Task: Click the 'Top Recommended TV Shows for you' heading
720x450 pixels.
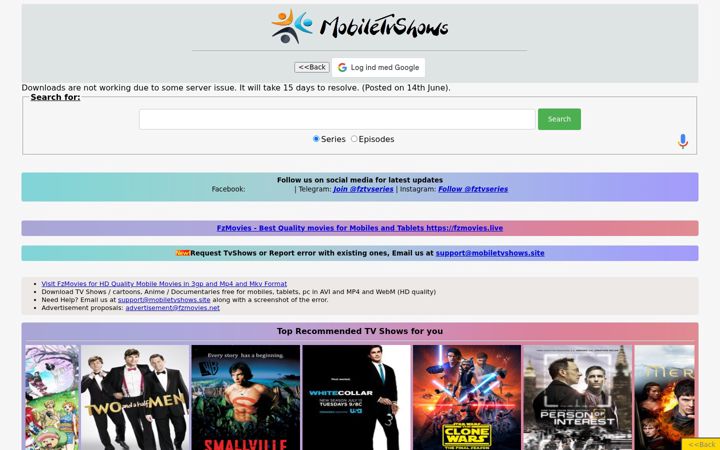Action: pos(360,331)
